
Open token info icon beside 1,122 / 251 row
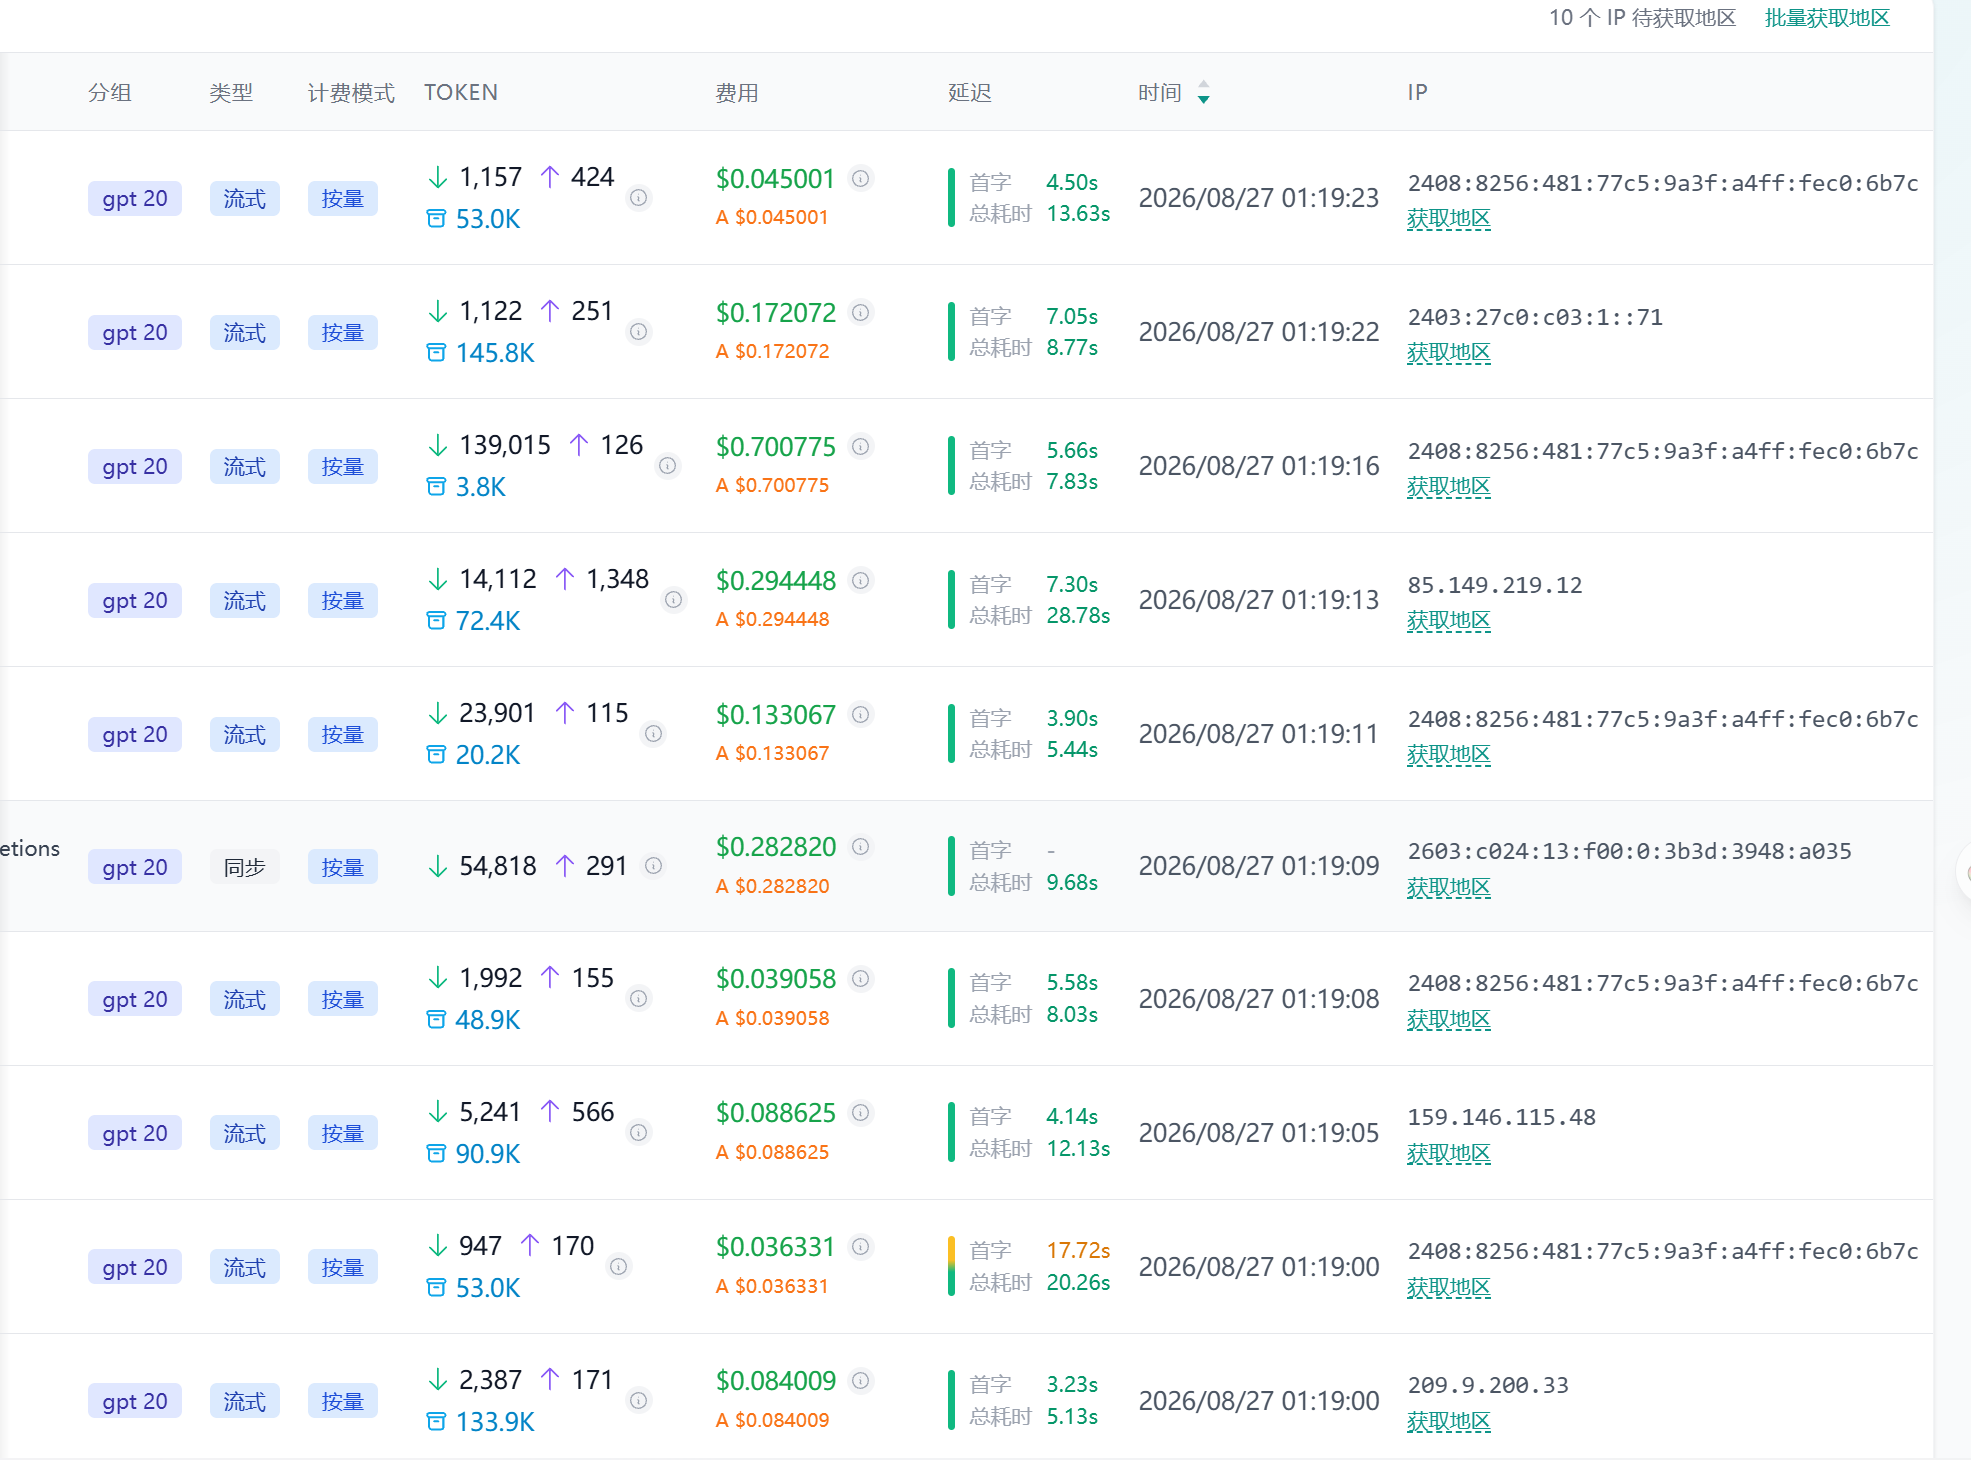tap(638, 332)
